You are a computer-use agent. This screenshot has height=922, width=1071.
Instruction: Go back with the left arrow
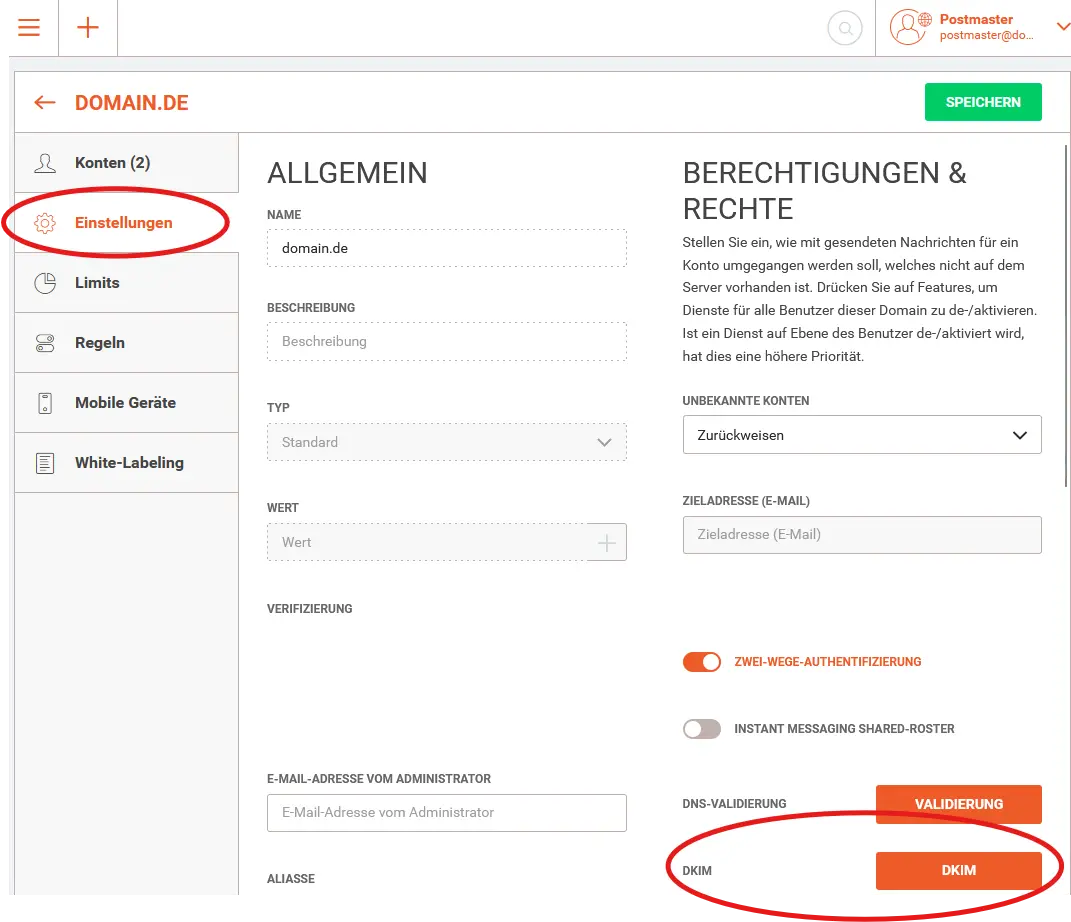[45, 102]
